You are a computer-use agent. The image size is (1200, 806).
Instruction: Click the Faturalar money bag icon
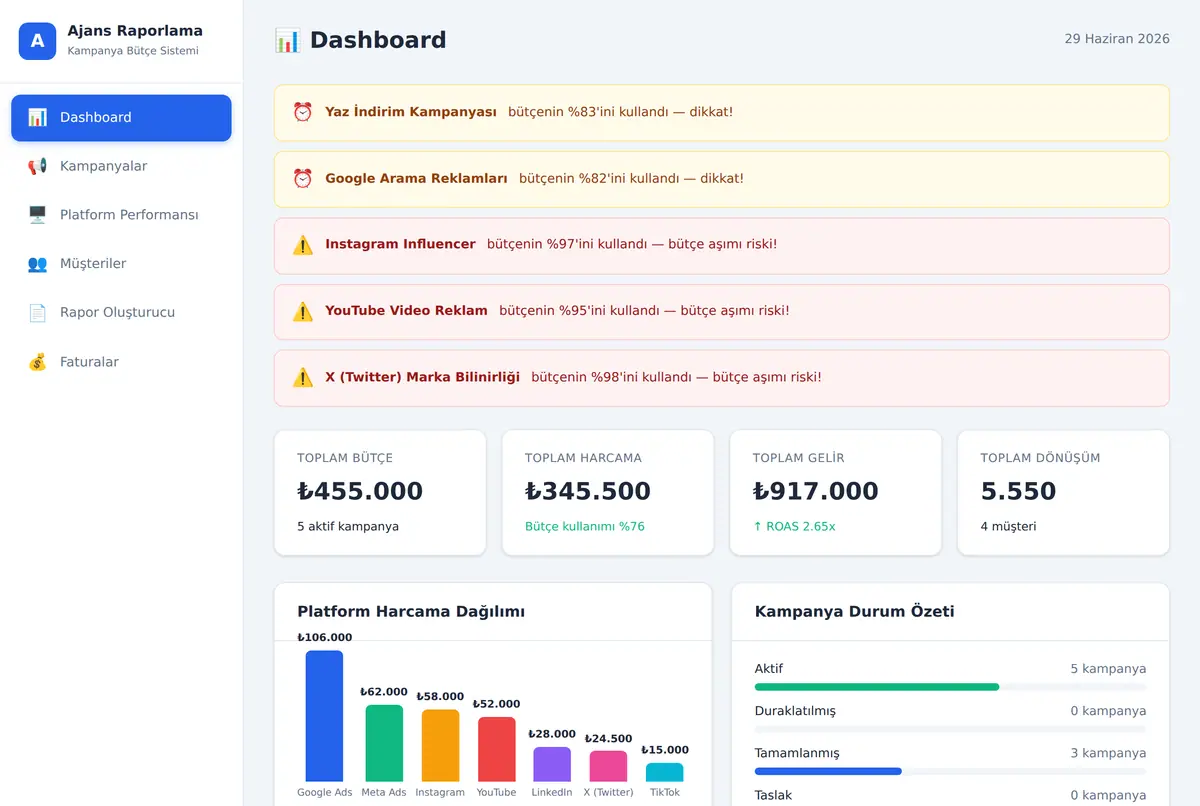(37, 362)
